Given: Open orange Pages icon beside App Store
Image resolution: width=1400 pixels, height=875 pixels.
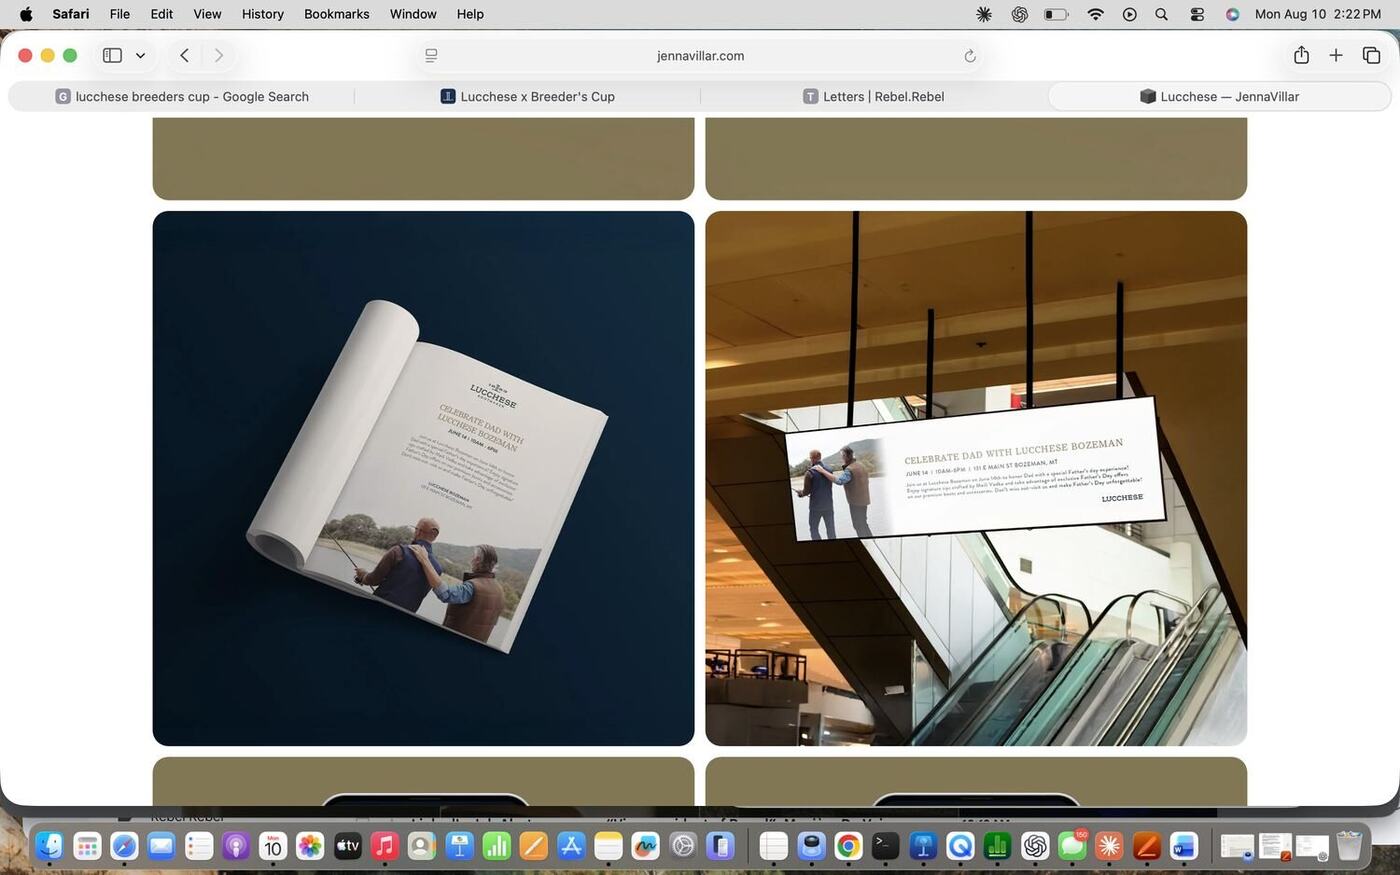Looking at the screenshot, I should 534,847.
